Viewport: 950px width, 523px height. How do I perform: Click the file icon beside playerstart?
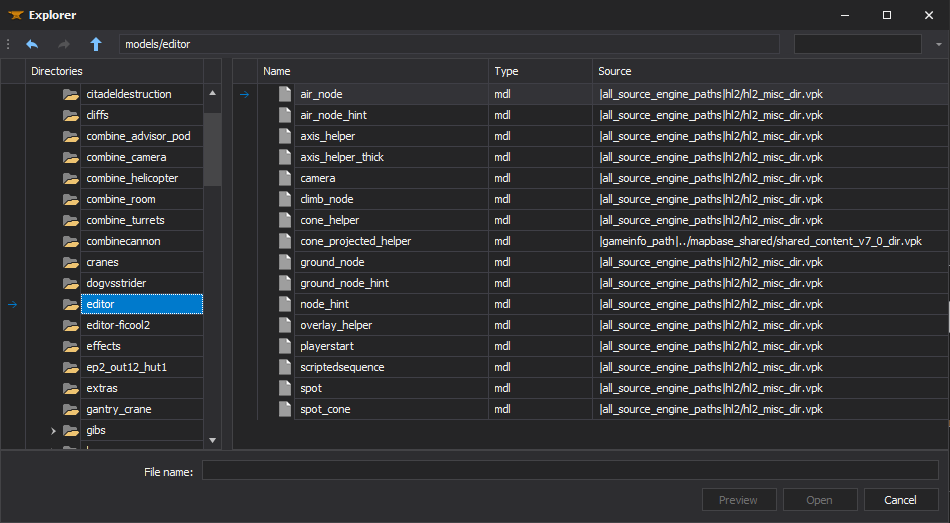tap(284, 346)
